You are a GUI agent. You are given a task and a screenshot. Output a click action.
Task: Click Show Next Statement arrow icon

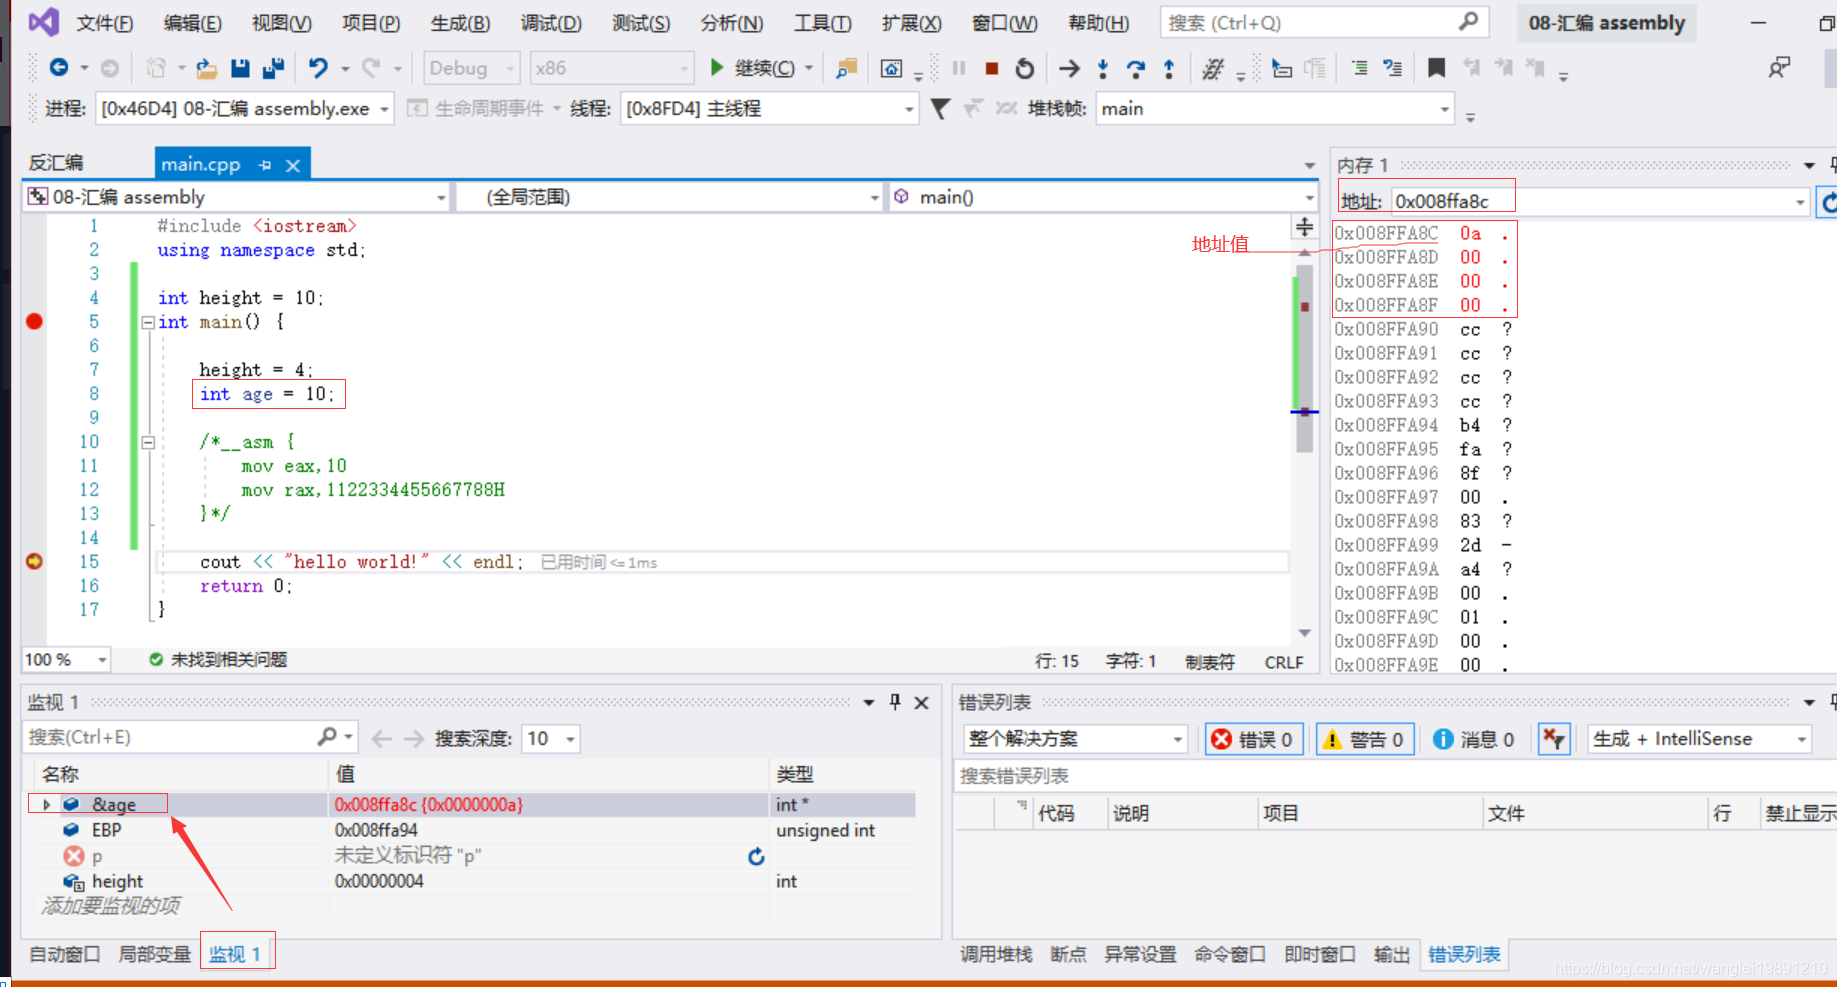click(1069, 68)
